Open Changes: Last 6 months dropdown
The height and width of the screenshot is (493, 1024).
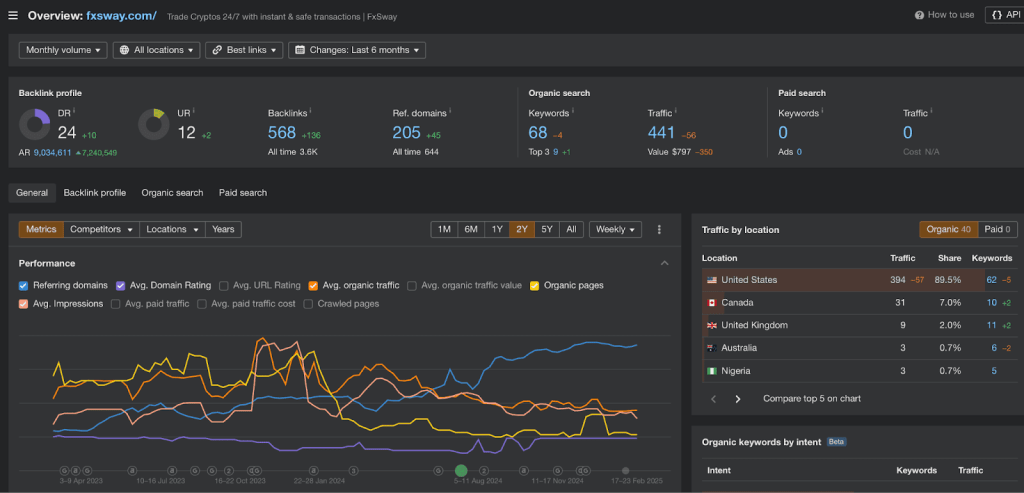pyautogui.click(x=357, y=50)
